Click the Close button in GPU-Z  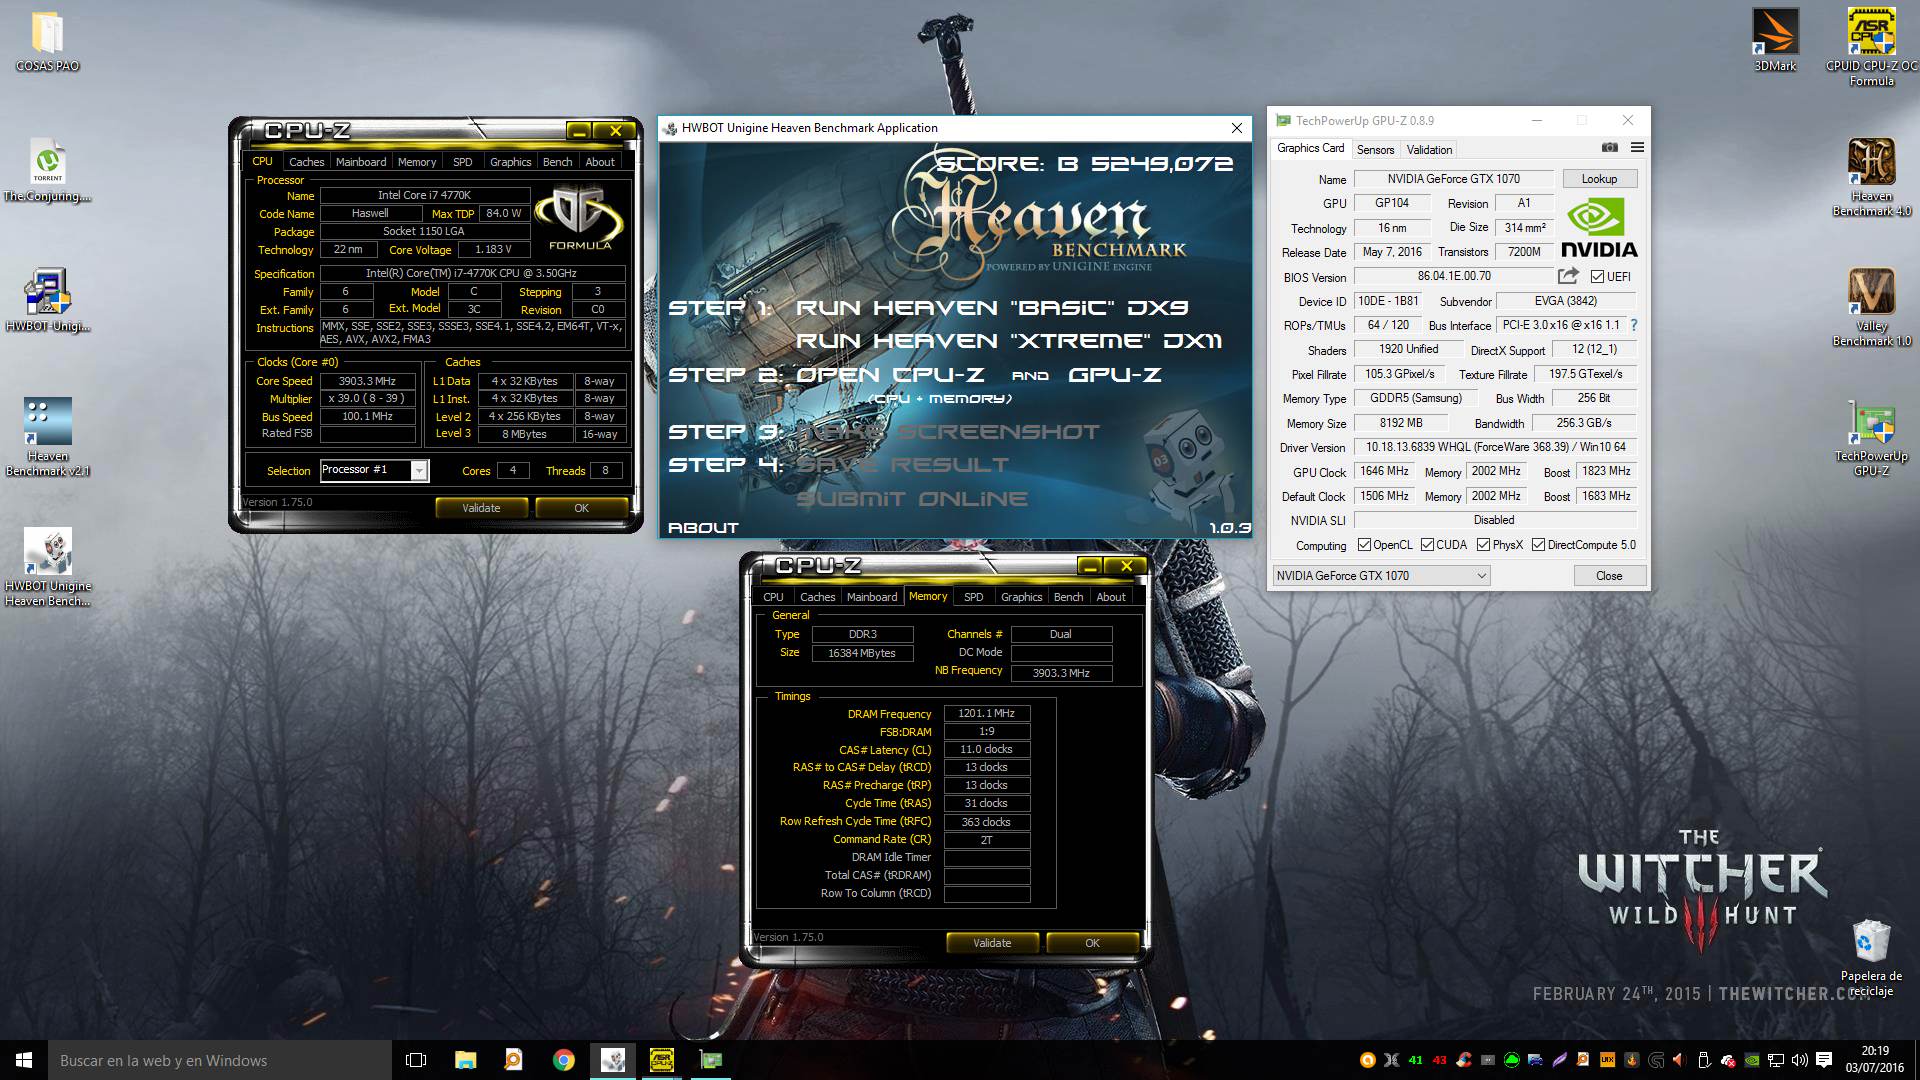[x=1609, y=575]
